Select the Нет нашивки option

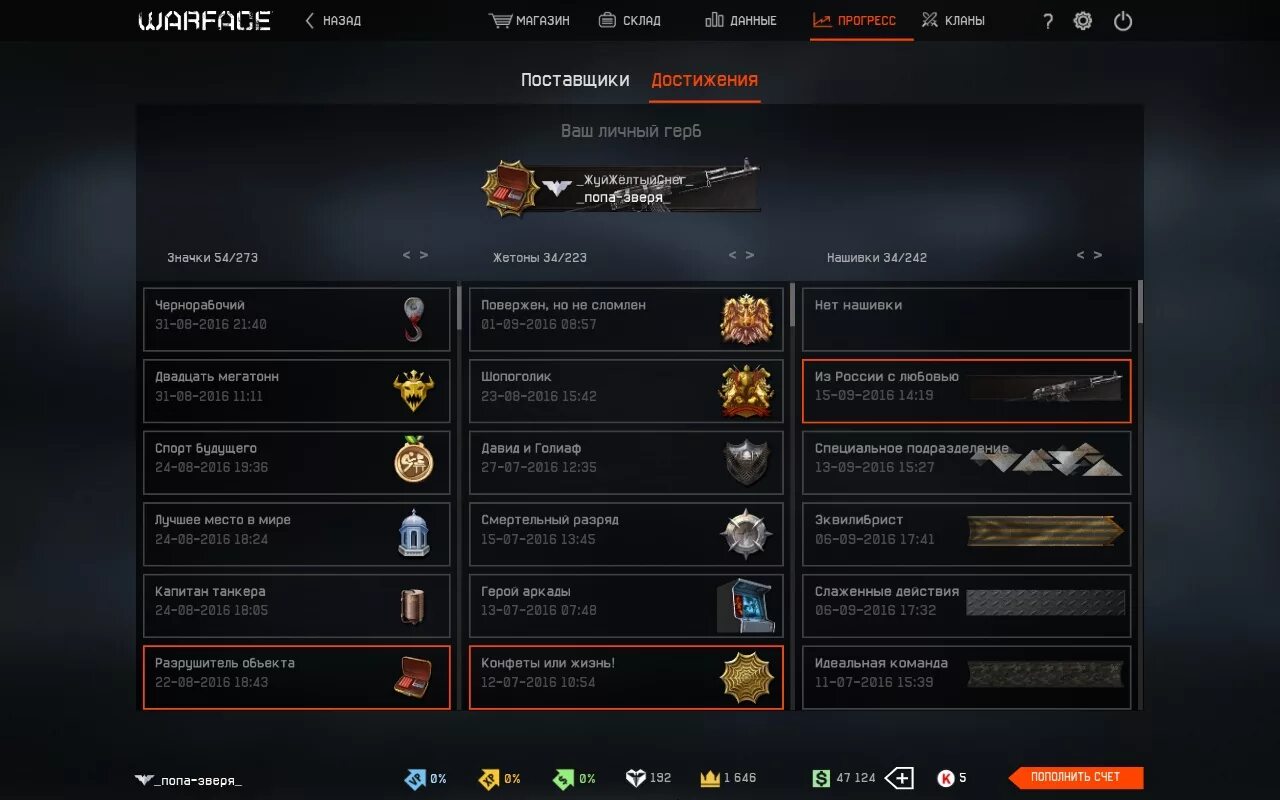click(x=967, y=320)
